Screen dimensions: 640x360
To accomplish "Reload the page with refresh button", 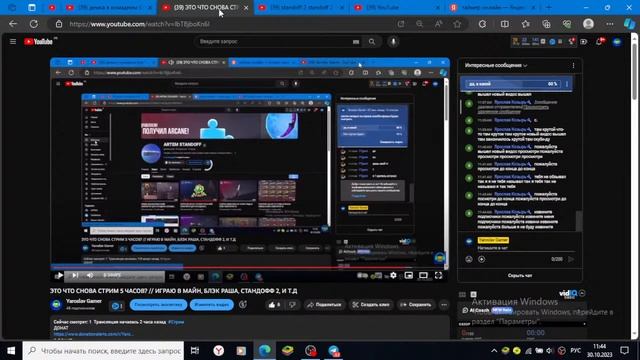I will point(34,24).
